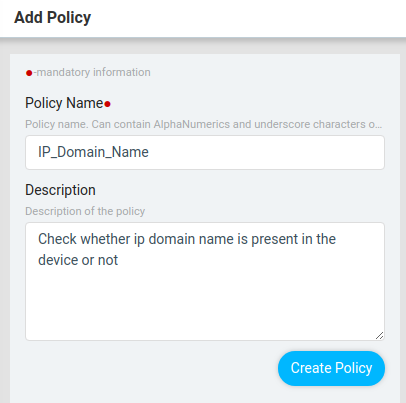Click the '-mandatory information' note
Screen dimensions: 406x403
(92, 72)
